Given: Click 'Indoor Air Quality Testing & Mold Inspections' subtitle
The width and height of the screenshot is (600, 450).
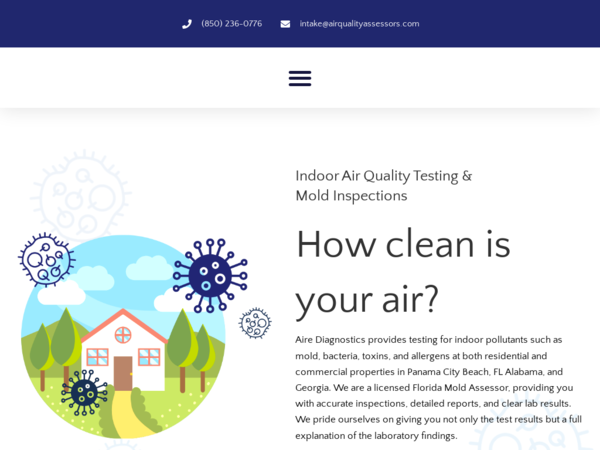Looking at the screenshot, I should (383, 186).
